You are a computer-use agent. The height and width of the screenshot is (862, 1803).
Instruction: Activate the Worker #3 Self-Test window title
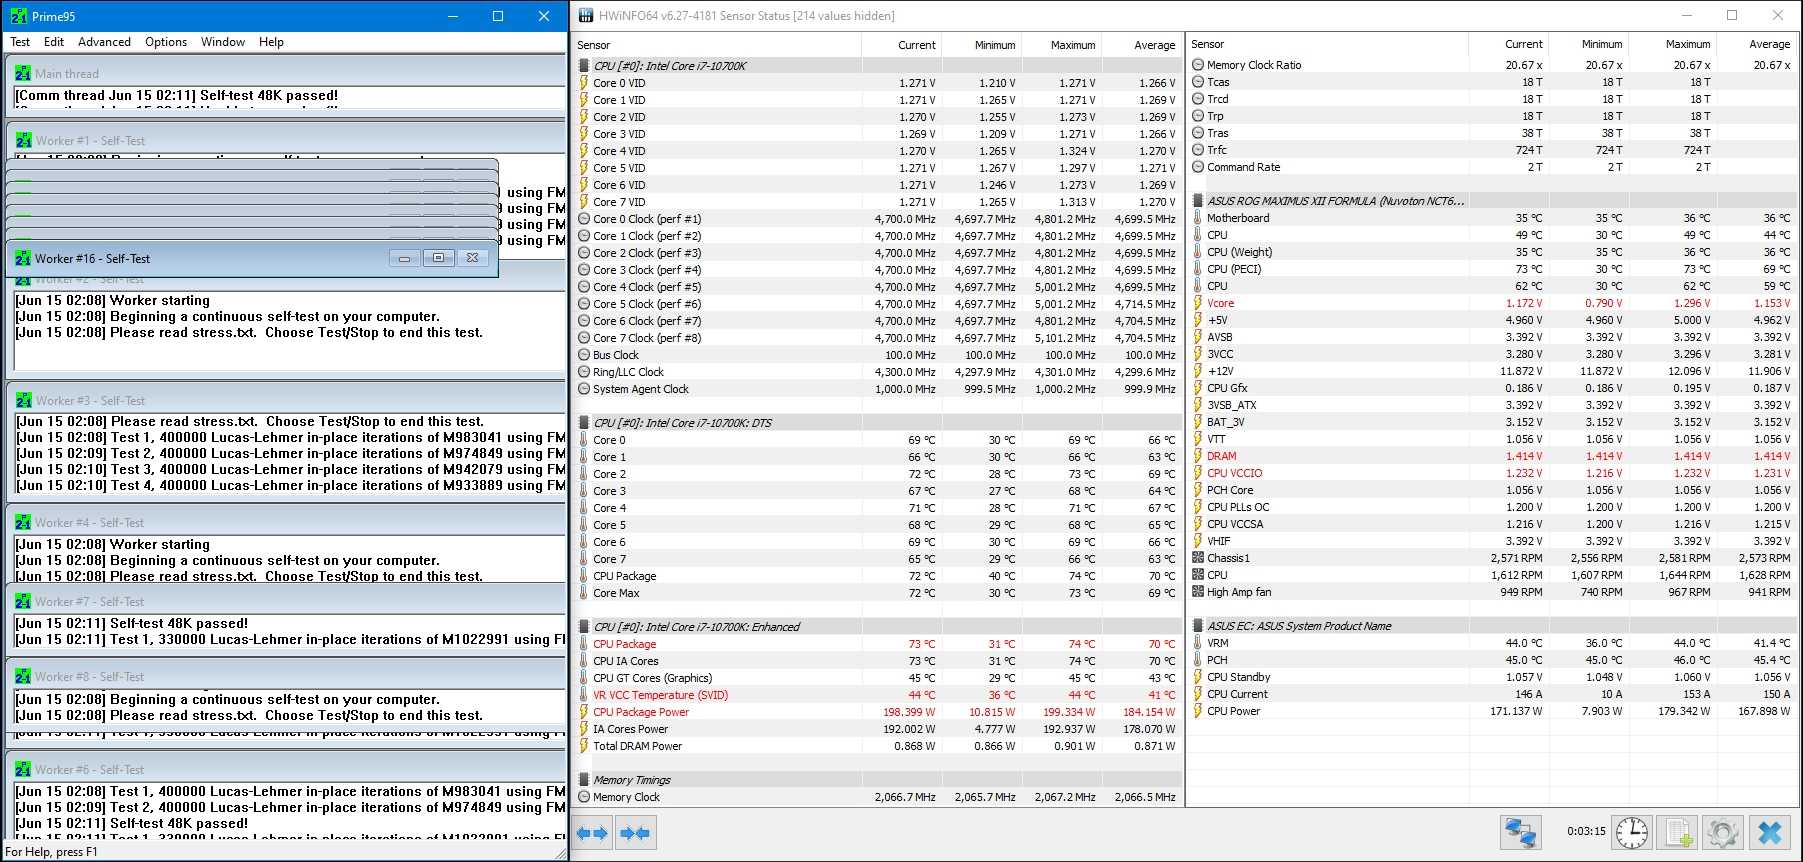(90, 401)
